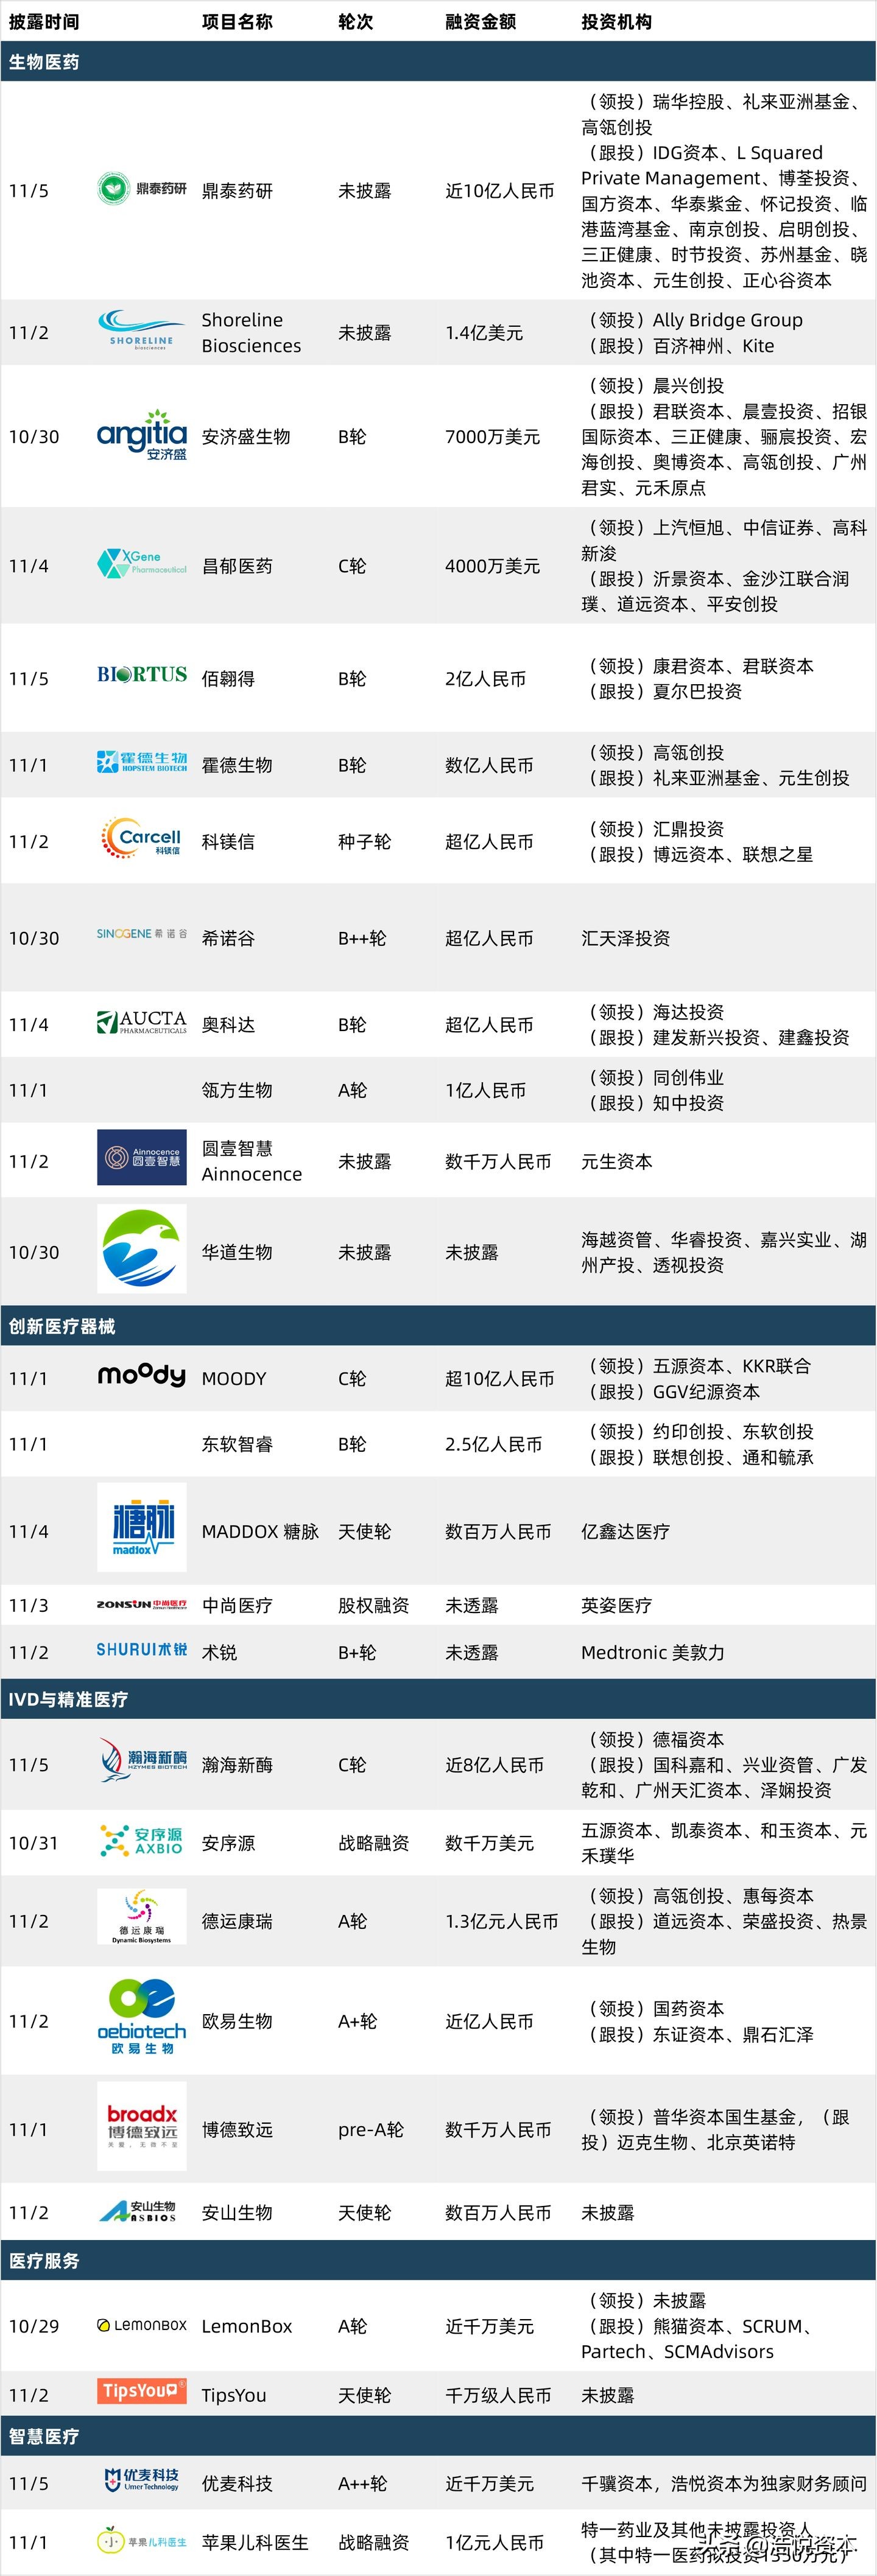Click the Carcell 科镁信 logo
The image size is (877, 2576).
(x=142, y=838)
